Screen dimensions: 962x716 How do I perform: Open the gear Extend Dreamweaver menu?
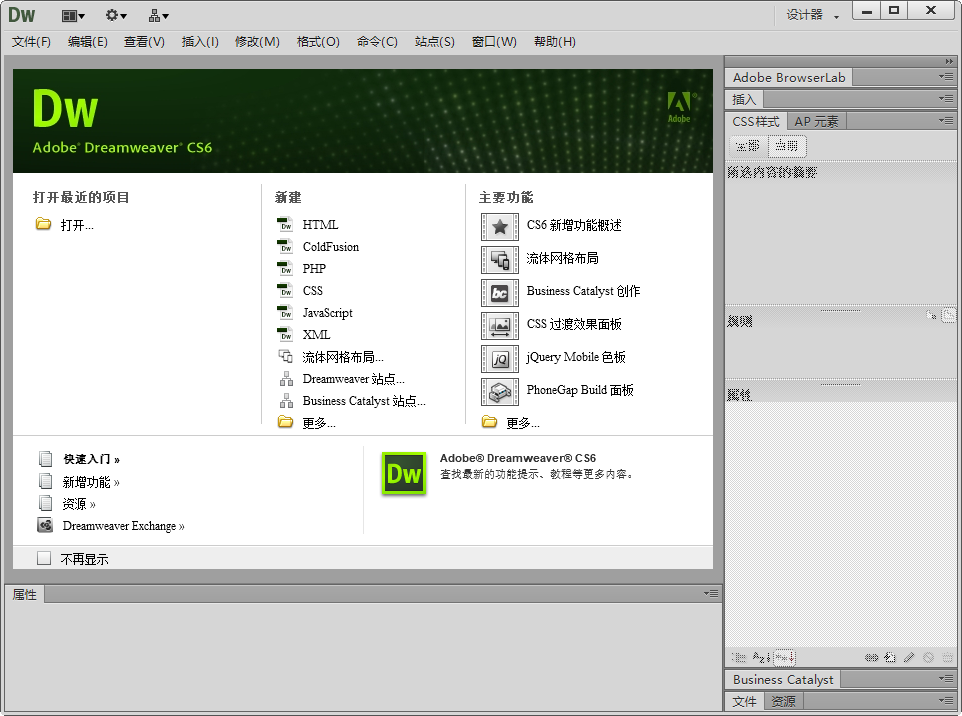click(116, 15)
